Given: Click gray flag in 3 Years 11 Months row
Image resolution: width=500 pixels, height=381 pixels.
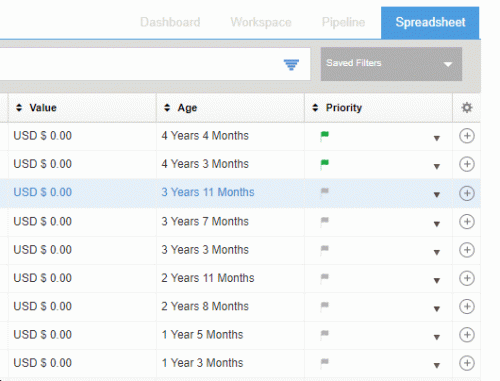Looking at the screenshot, I should pos(324,192).
